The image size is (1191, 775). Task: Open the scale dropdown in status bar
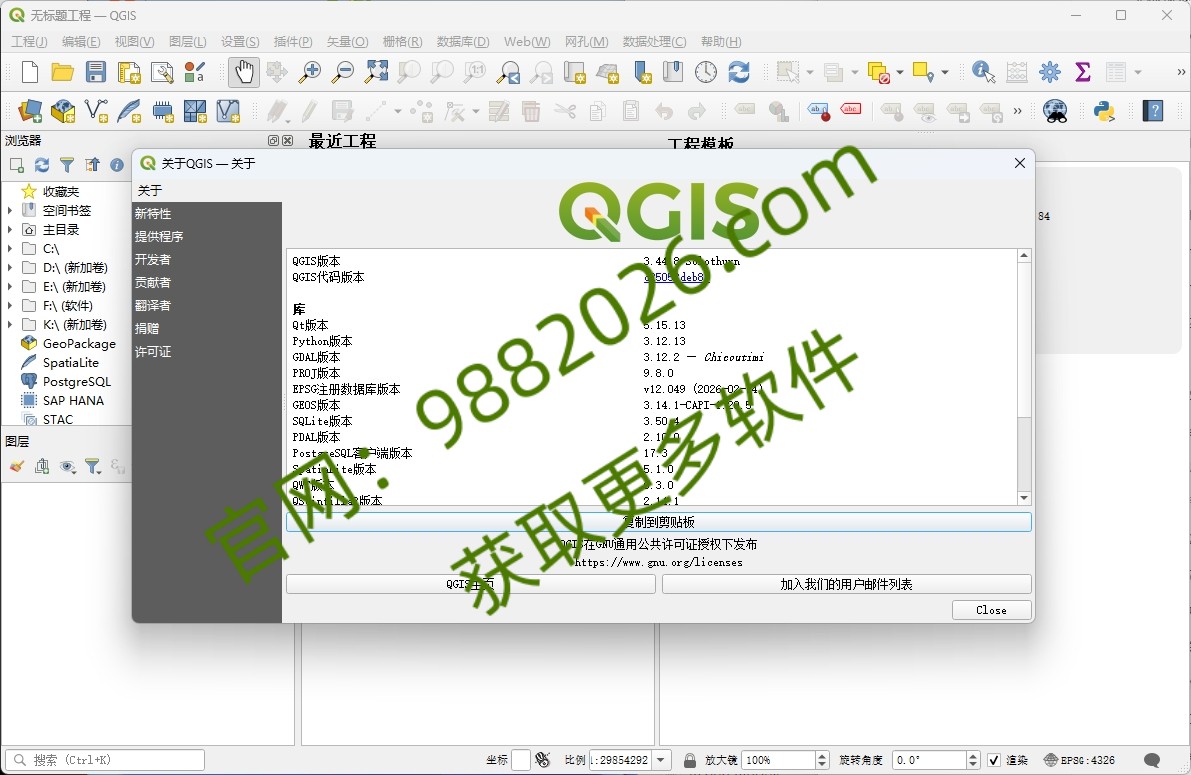[x=661, y=760]
